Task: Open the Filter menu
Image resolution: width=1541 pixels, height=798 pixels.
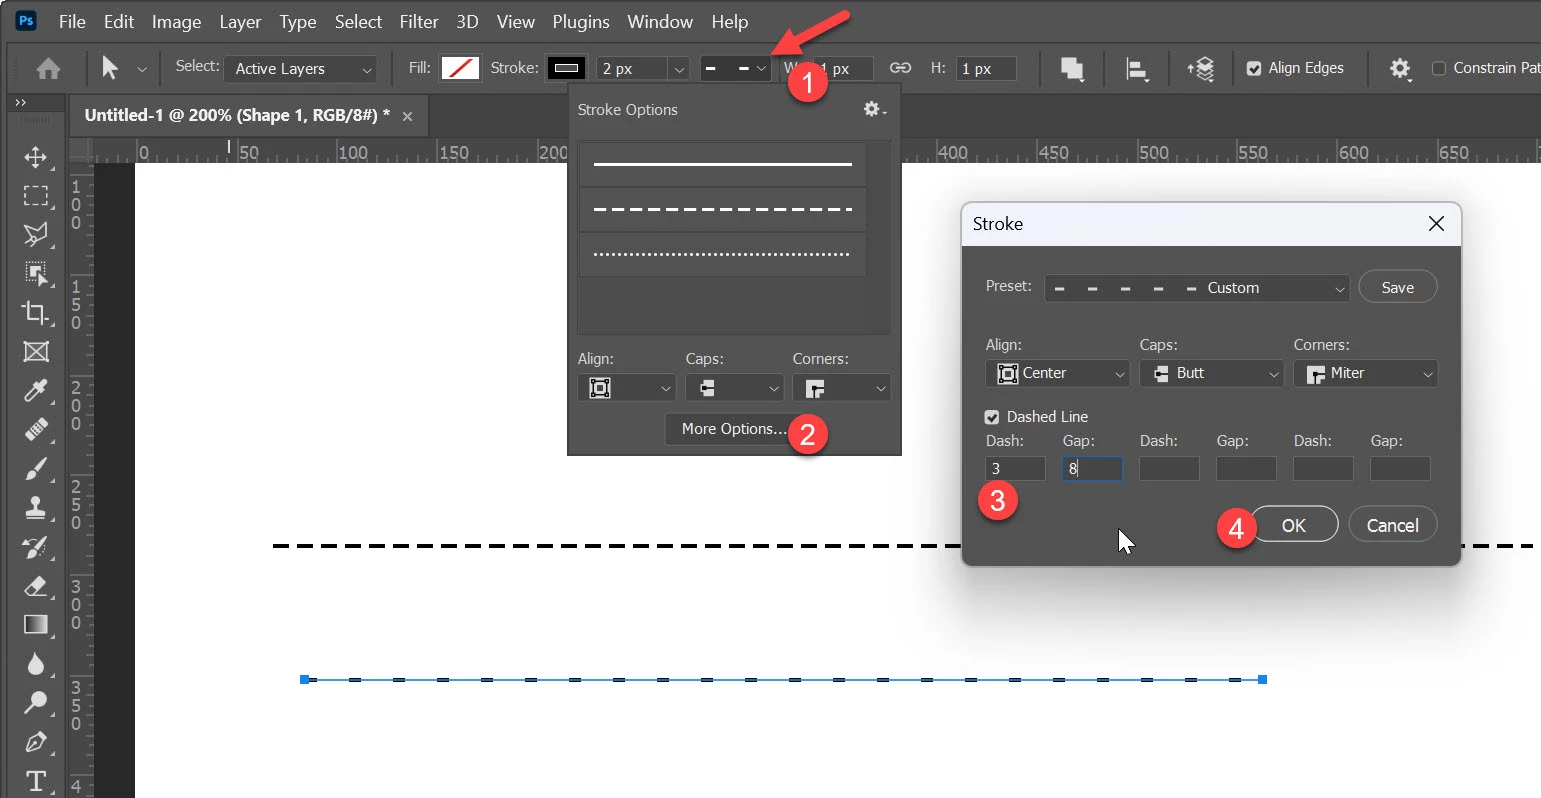Action: (419, 21)
